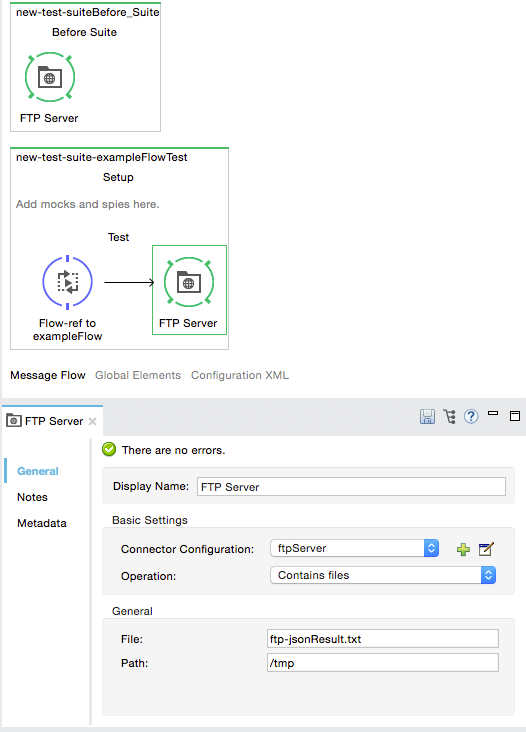Add a new connector configuration with green plus
The width and height of the screenshot is (526, 732).
pos(463,549)
